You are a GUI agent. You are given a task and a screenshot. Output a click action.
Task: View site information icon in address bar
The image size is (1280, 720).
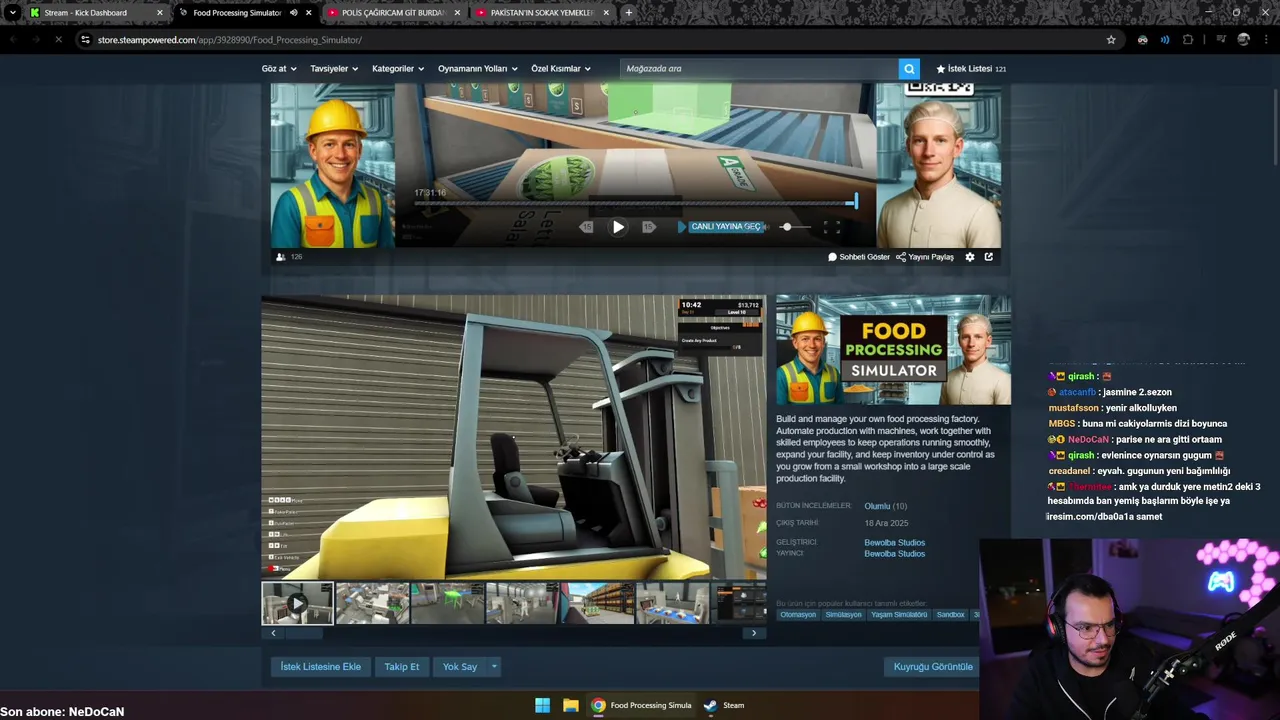[85, 40]
